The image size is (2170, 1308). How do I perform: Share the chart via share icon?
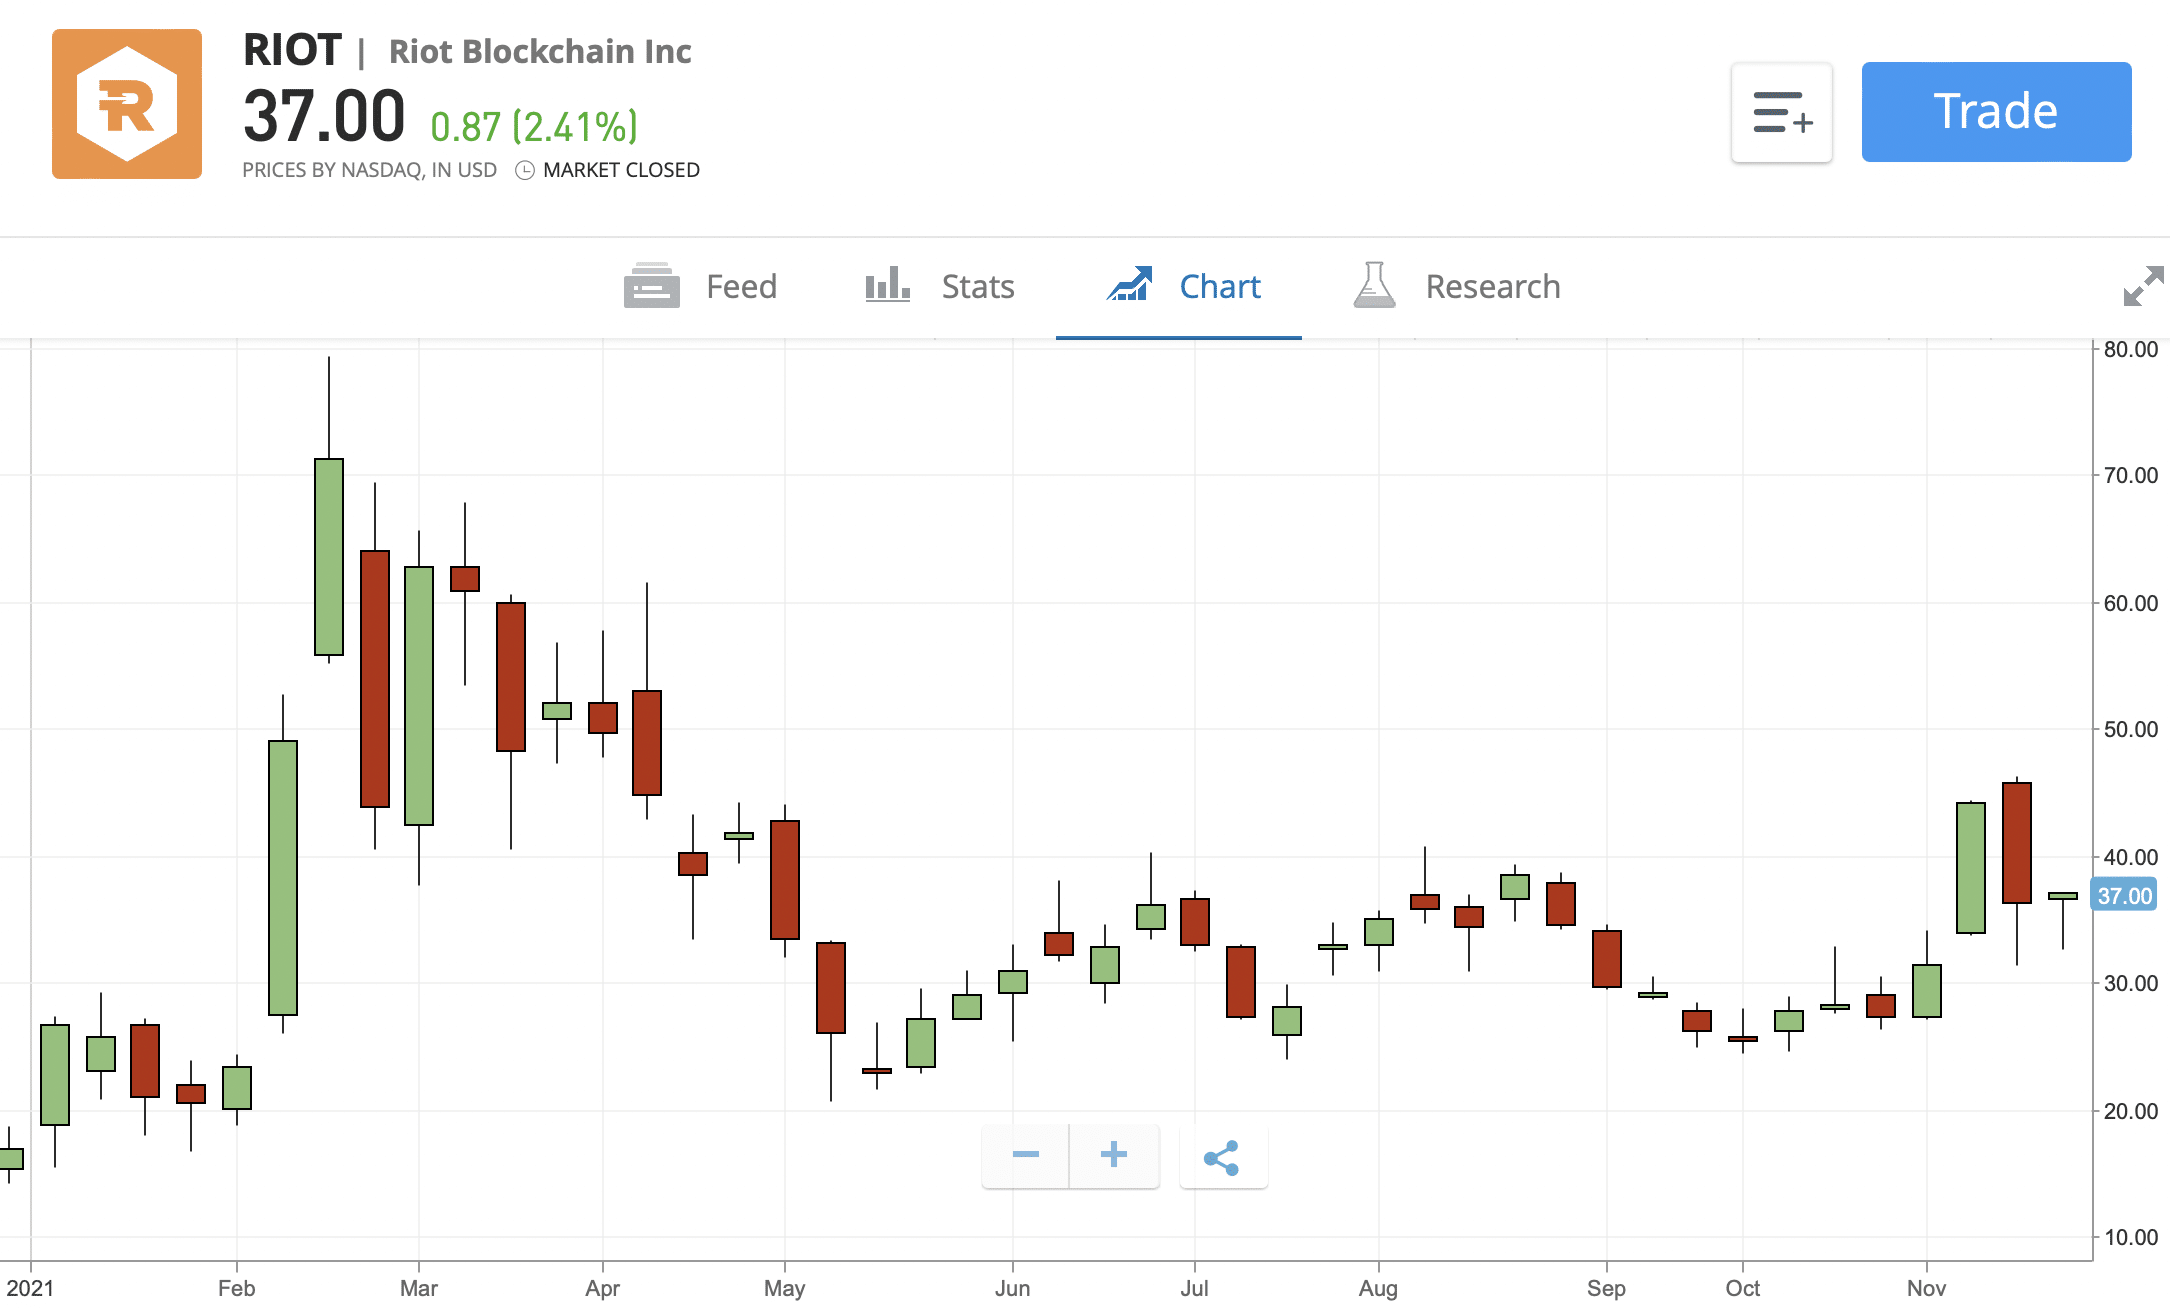click(1223, 1157)
